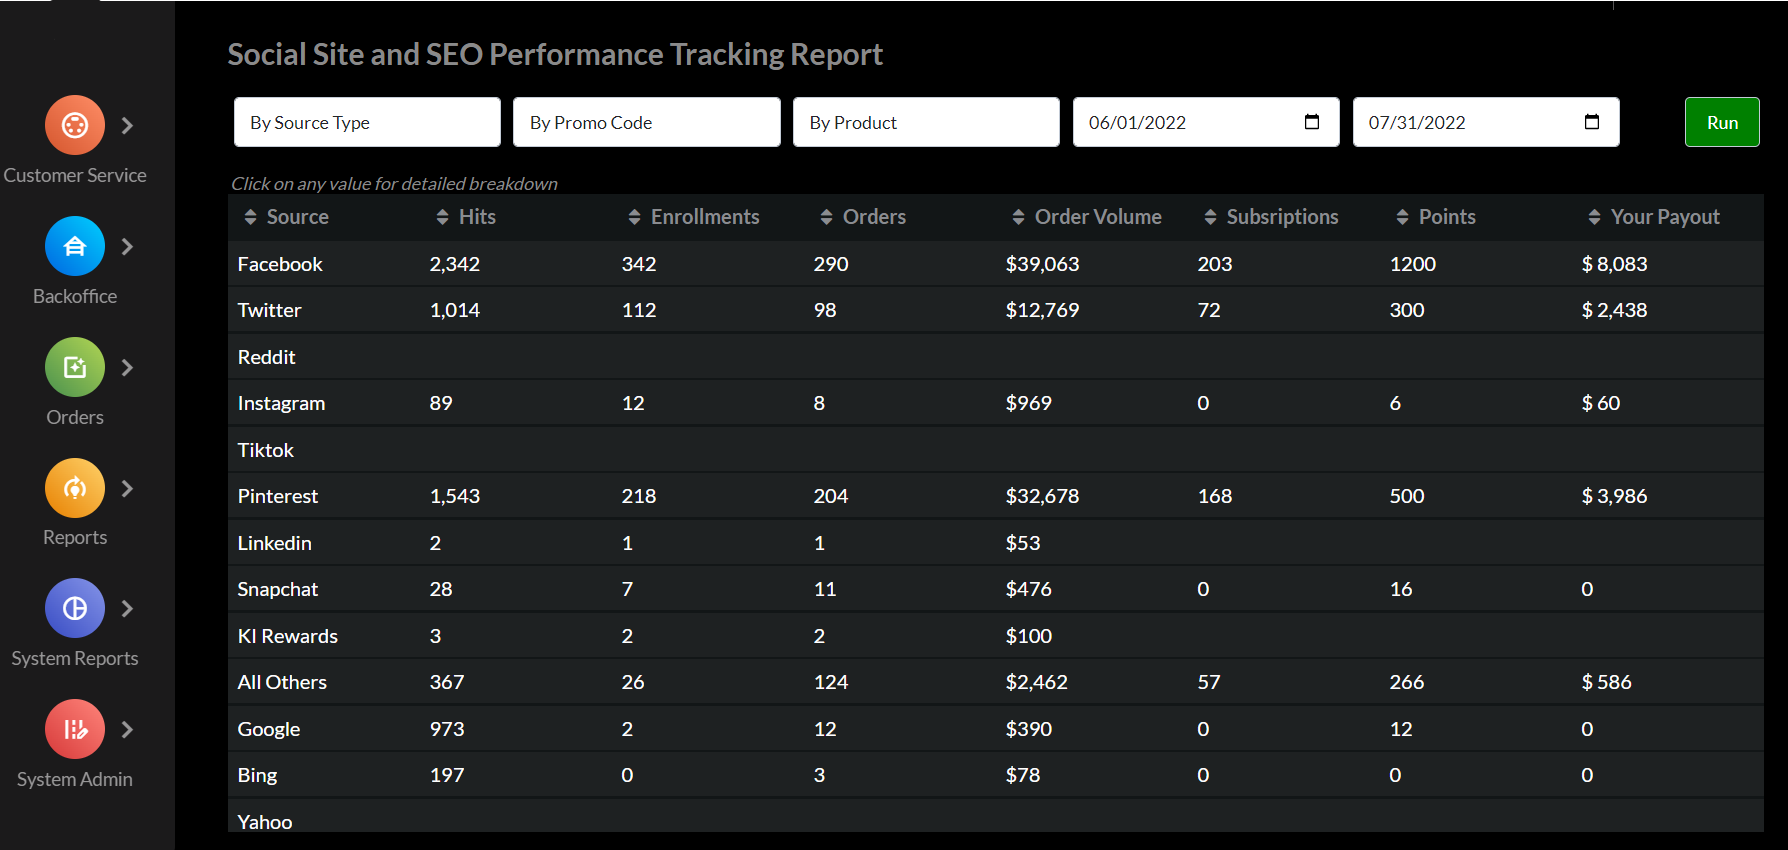
Task: Click Pinterest order volume $32,678
Action: 1042,496
